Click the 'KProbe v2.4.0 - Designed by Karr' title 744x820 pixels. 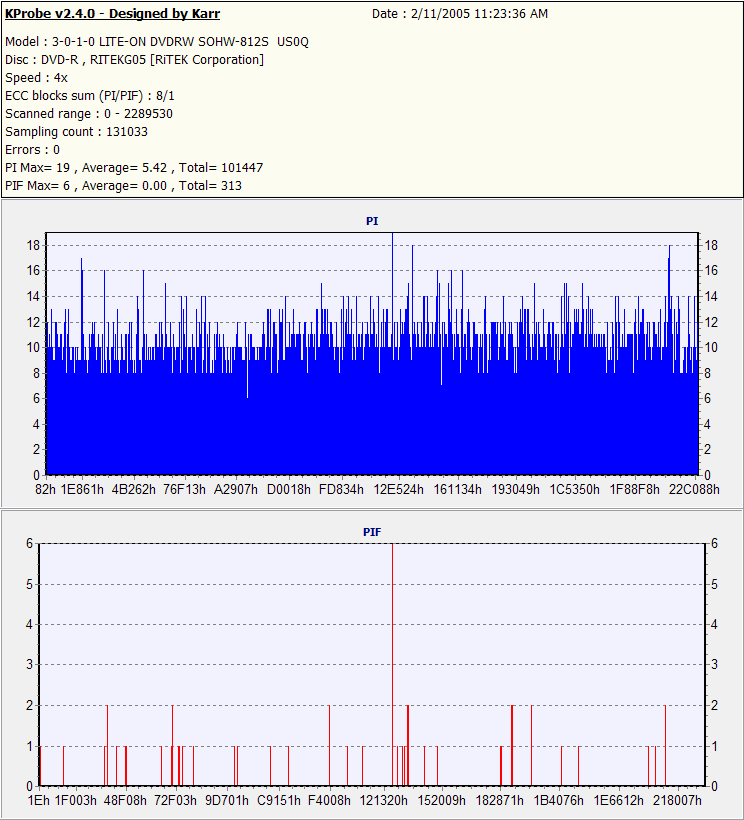click(x=112, y=14)
